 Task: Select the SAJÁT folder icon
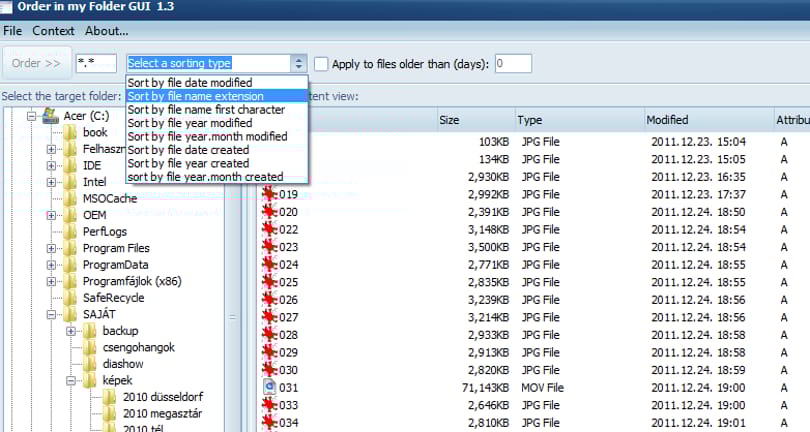click(x=70, y=314)
